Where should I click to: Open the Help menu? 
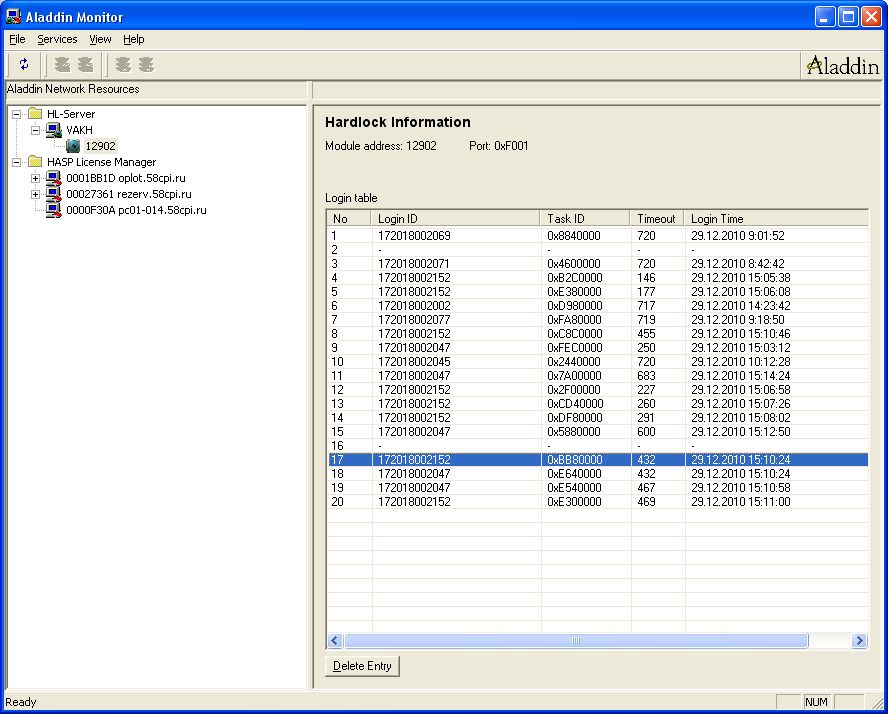[134, 39]
